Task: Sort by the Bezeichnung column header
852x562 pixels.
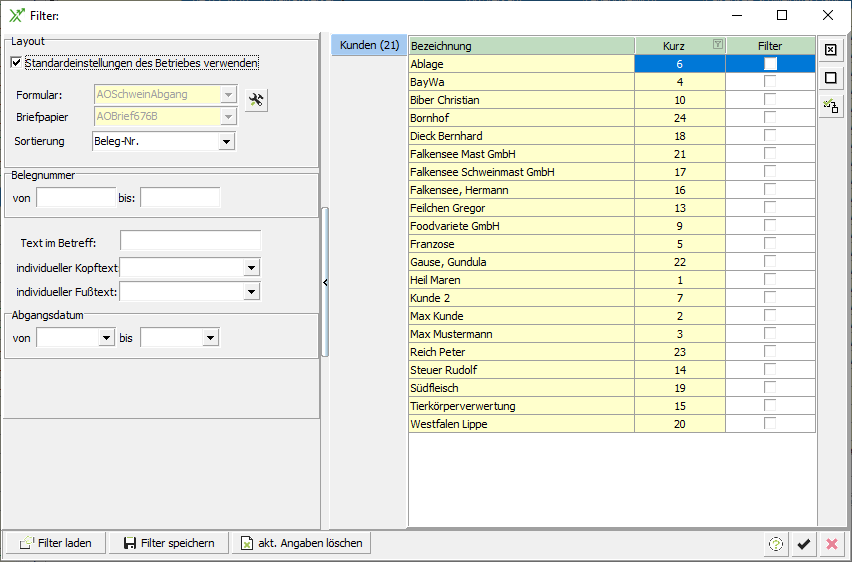Action: (x=520, y=46)
